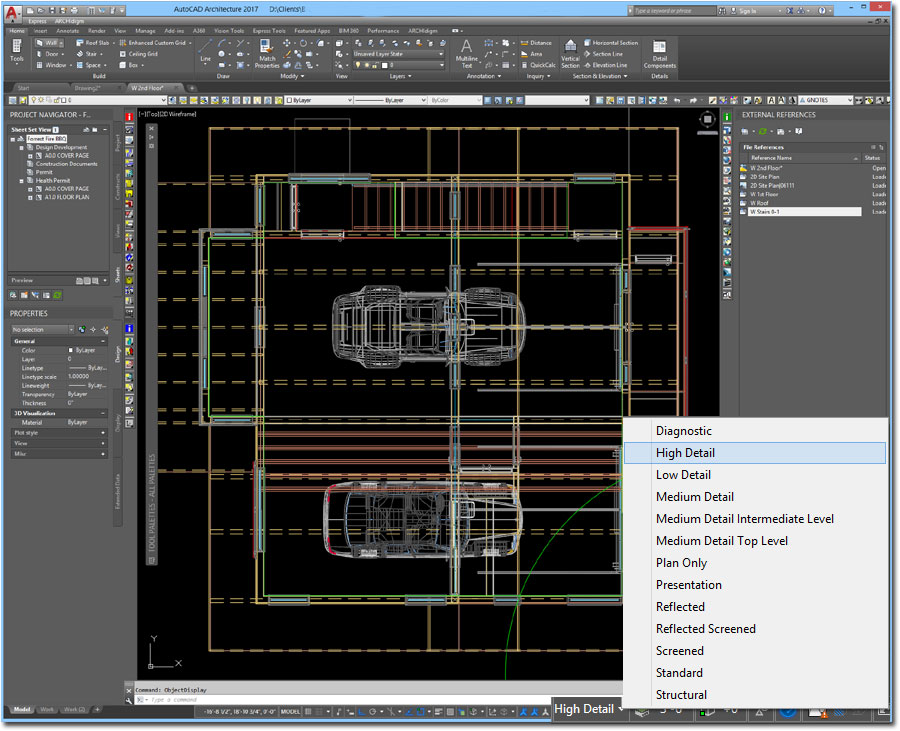Viewport: 900px width, 731px height.
Task: Collapse the General properties section
Action: 103,341
